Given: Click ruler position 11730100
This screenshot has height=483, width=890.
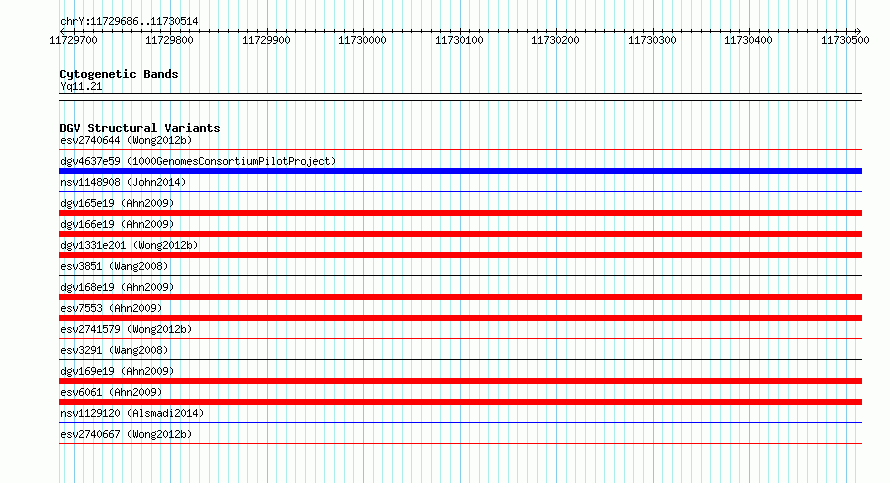Looking at the screenshot, I should tap(459, 40).
